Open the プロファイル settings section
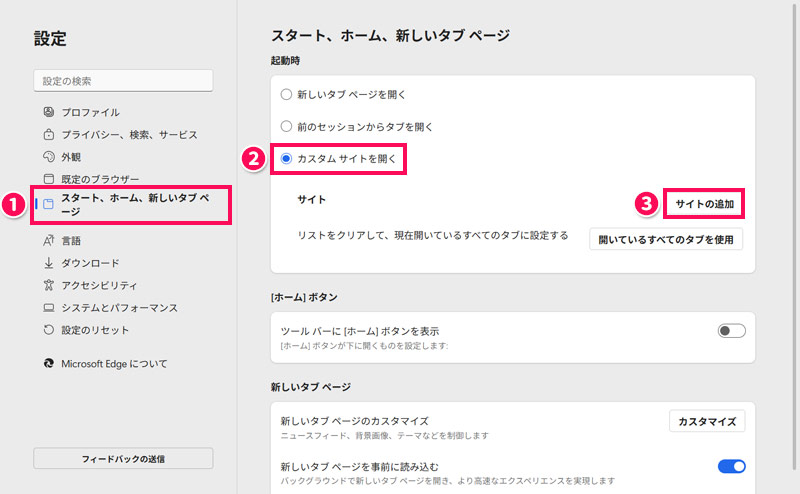Viewport: 800px width, 494px height. pyautogui.click(x=90, y=112)
